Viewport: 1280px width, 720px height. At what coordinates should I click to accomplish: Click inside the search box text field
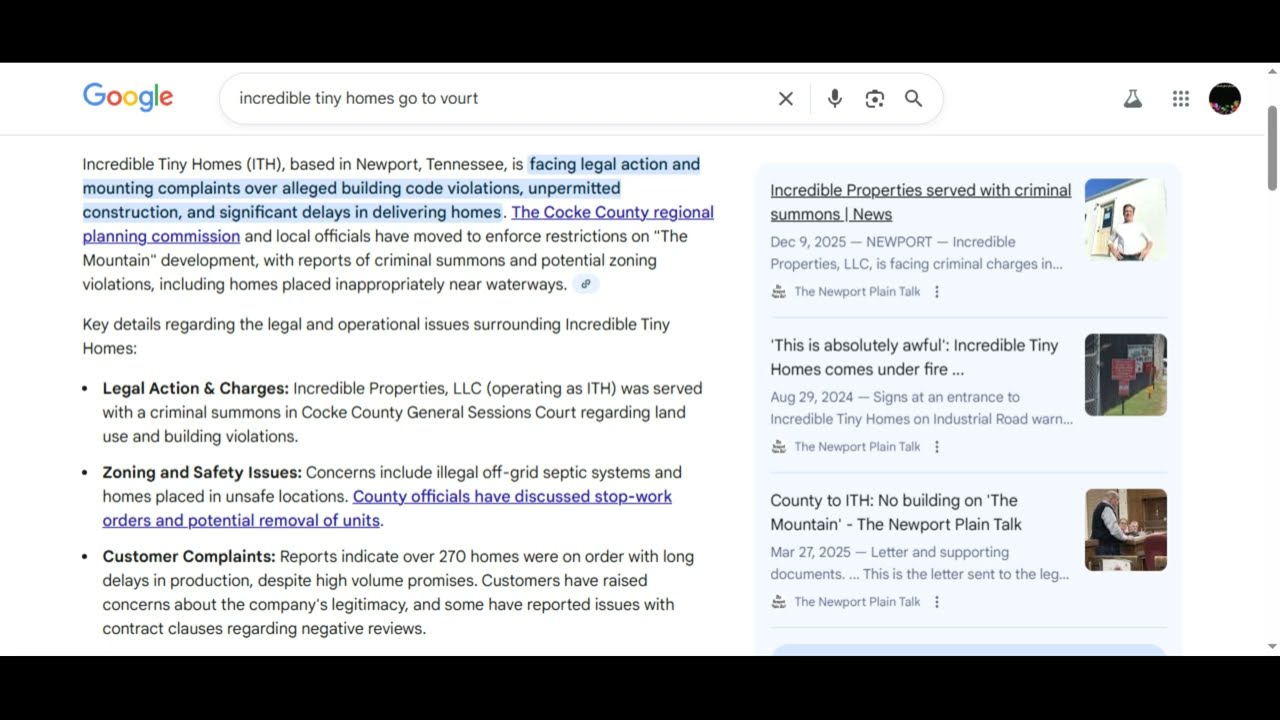point(500,98)
